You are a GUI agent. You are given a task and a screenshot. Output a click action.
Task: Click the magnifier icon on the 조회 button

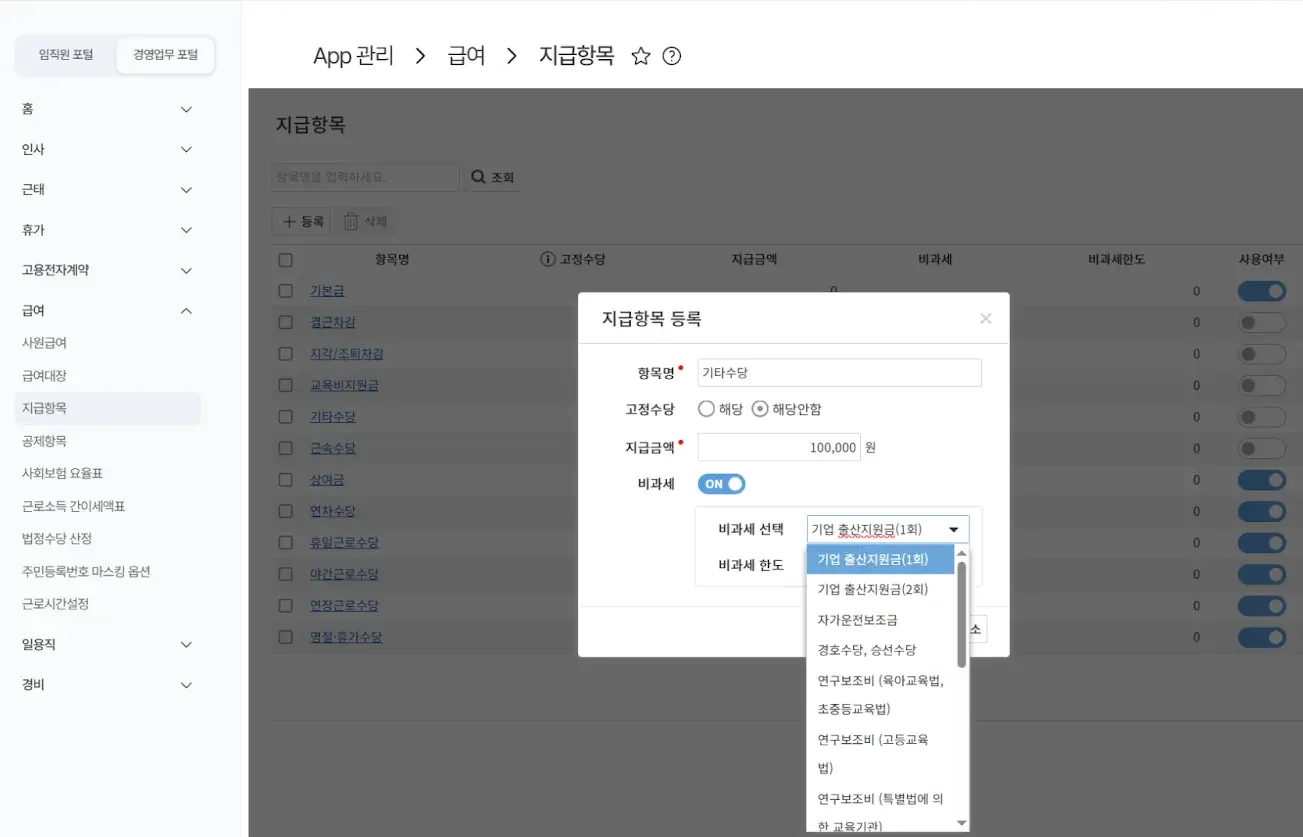coord(478,175)
